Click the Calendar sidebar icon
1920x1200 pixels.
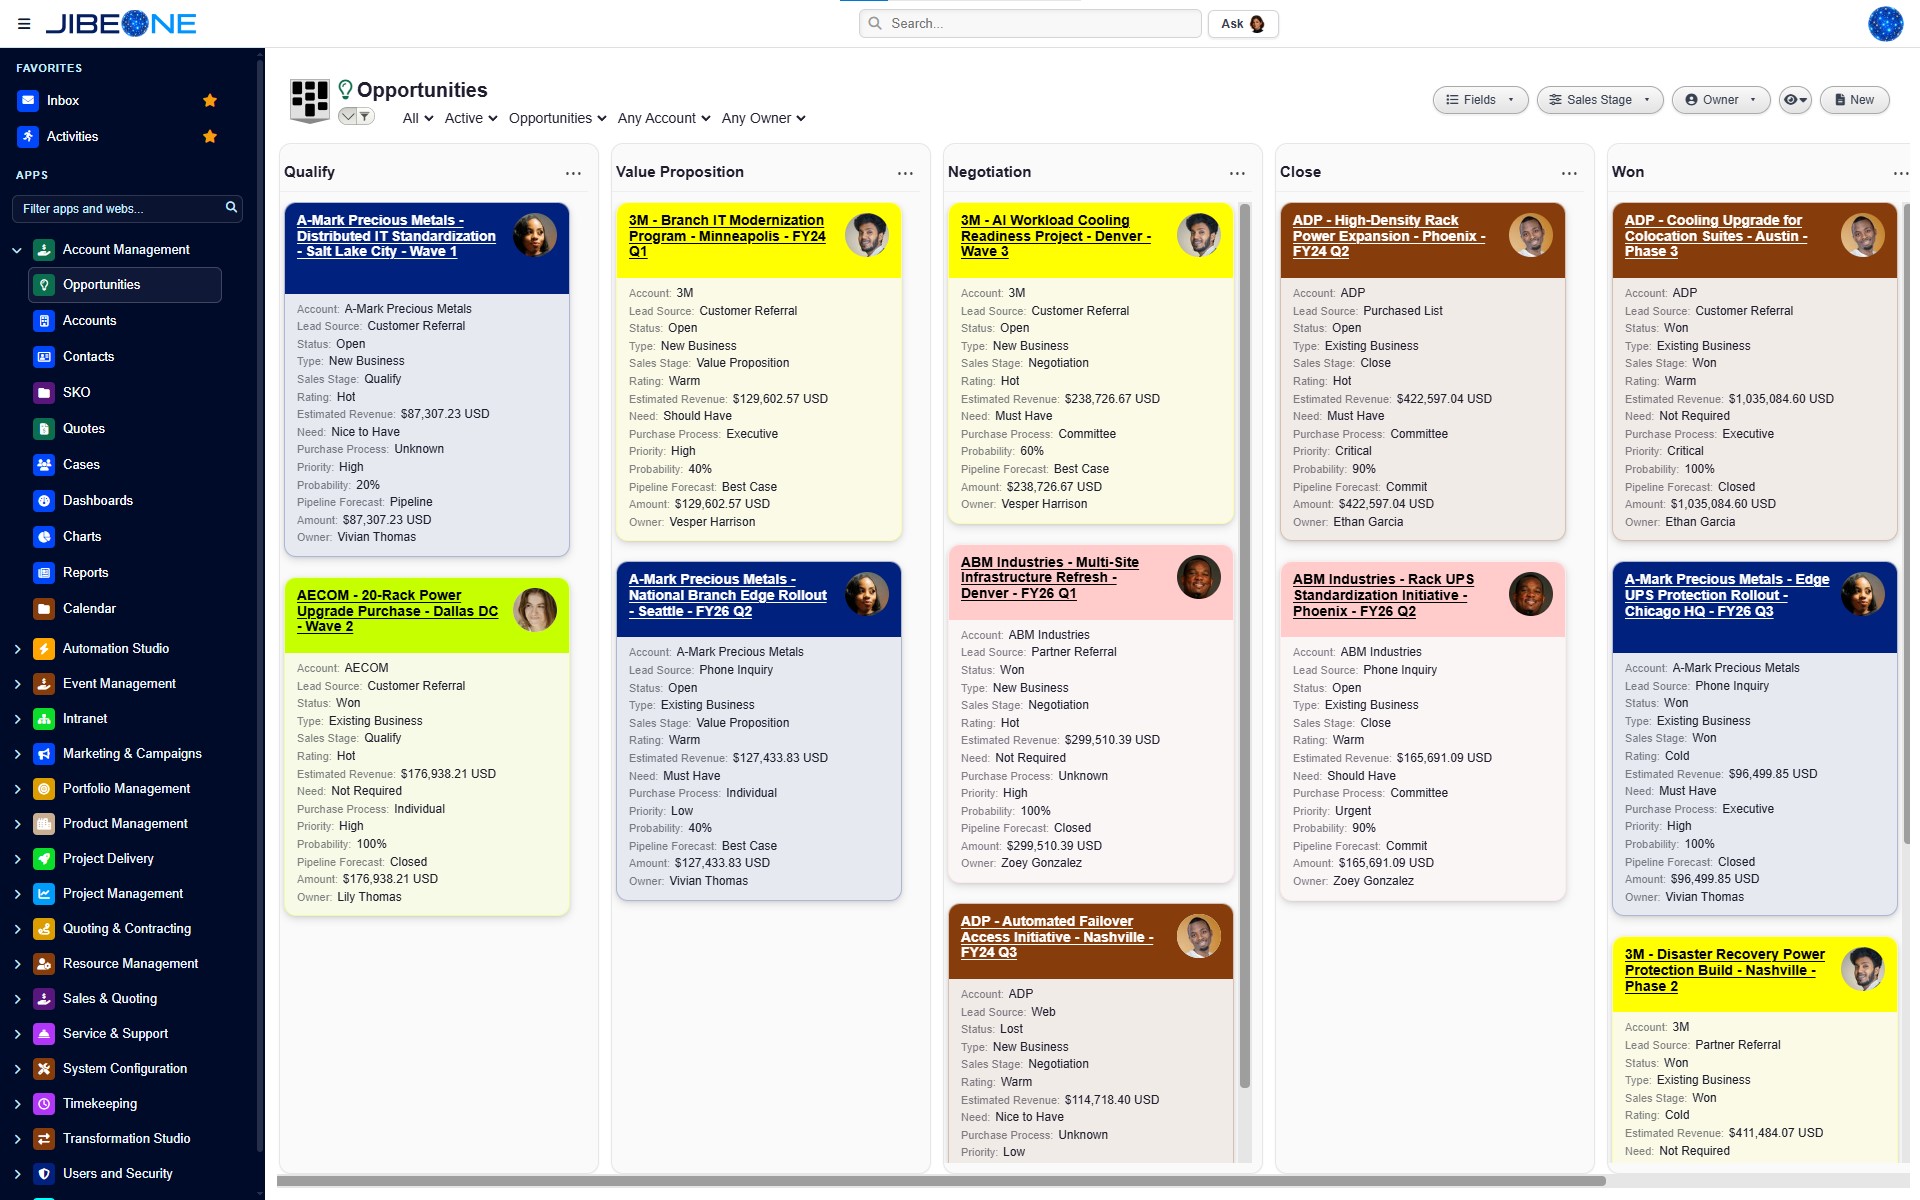pyautogui.click(x=44, y=609)
